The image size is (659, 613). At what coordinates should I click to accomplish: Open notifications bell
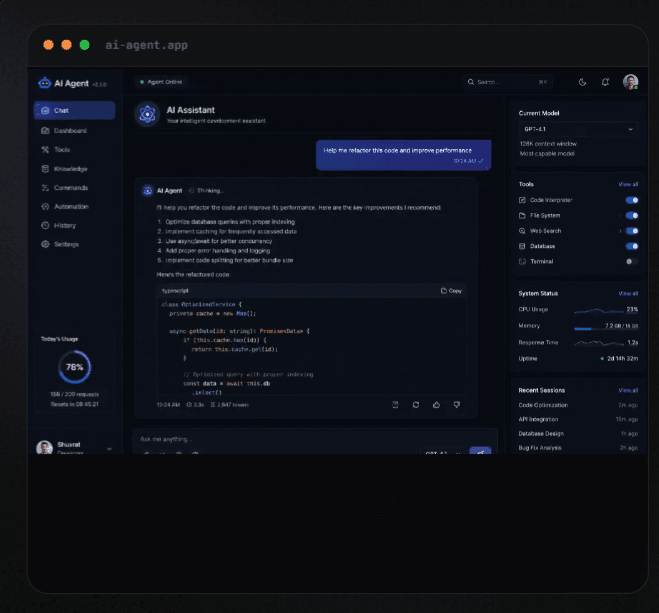(x=605, y=82)
